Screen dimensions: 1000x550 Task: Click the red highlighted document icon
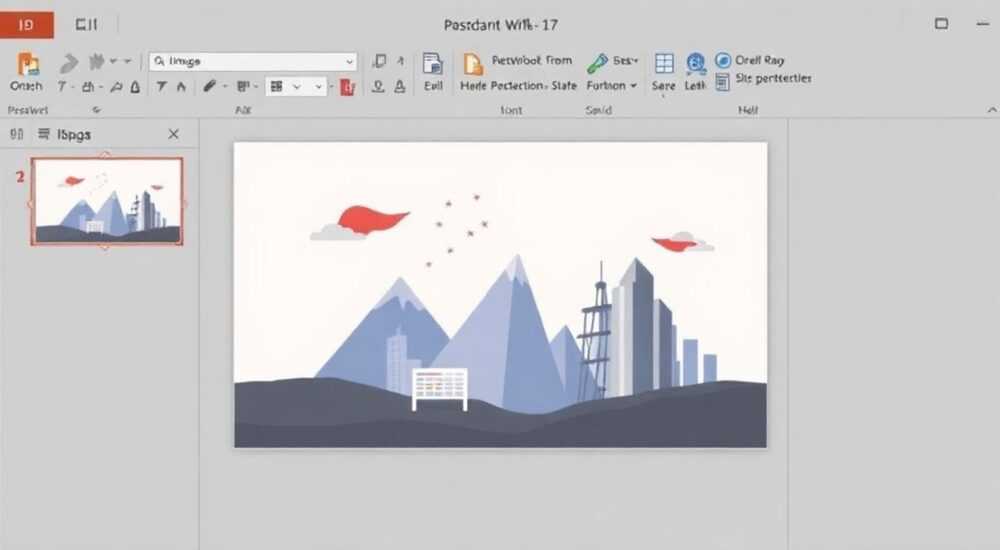[x=348, y=87]
